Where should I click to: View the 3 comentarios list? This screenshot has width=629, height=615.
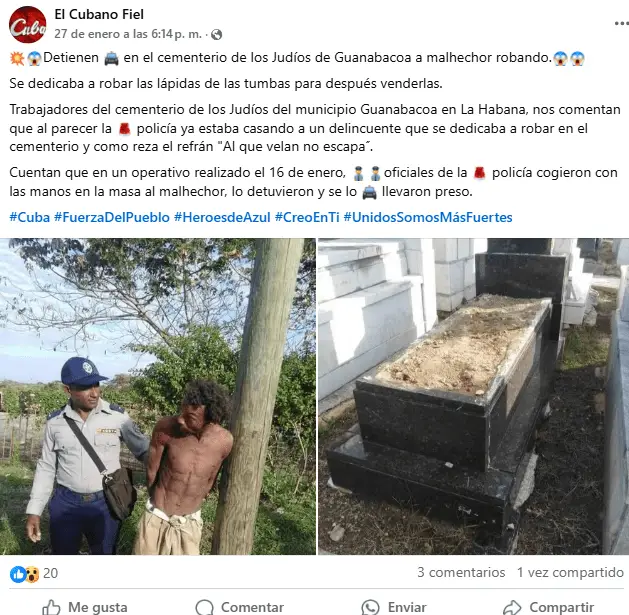click(x=461, y=572)
